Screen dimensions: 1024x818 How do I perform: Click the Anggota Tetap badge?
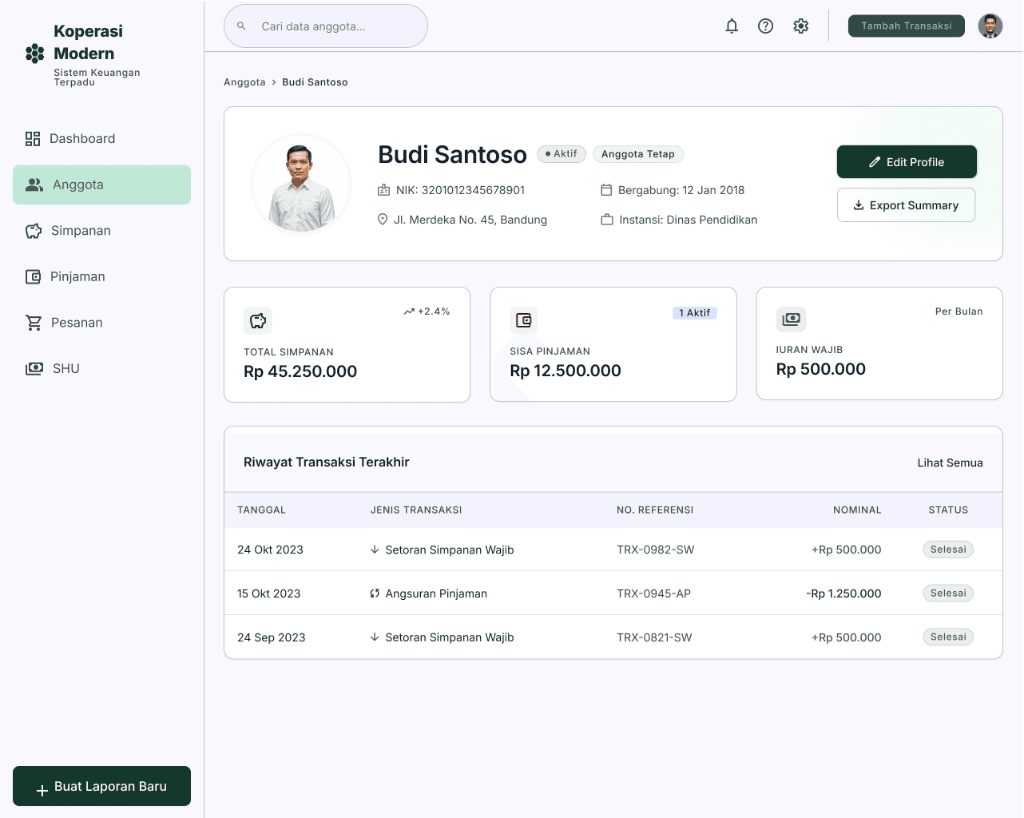click(x=637, y=154)
